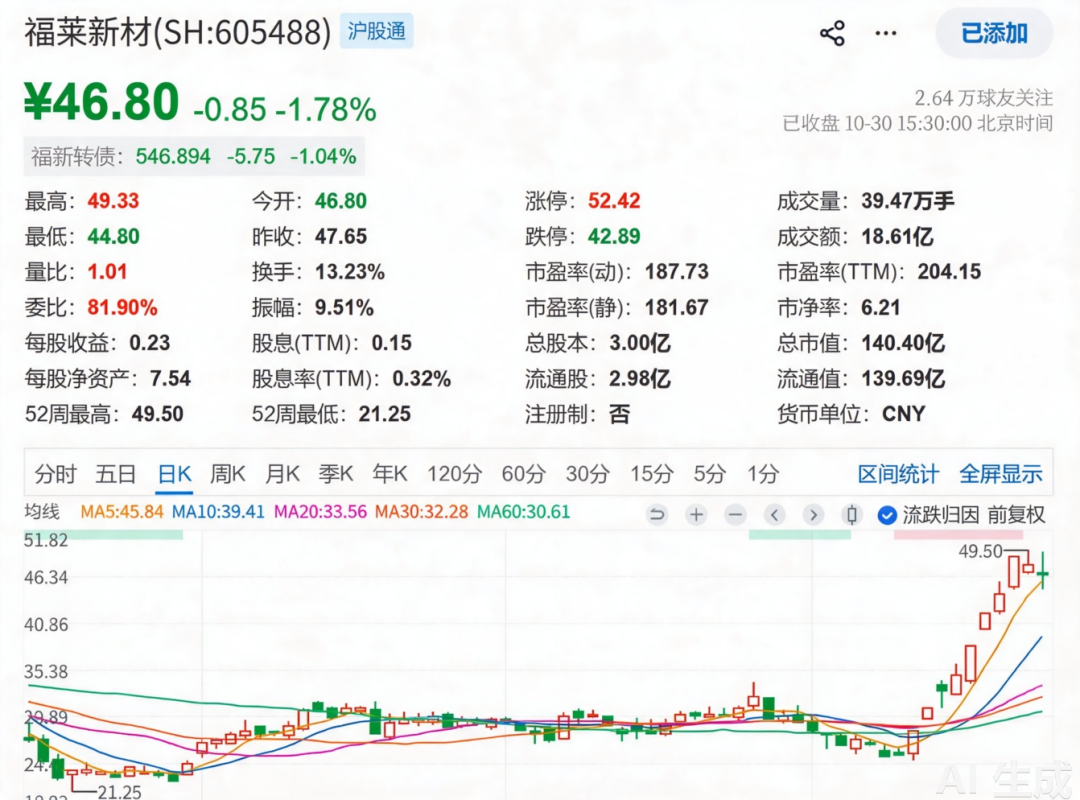Open the 福新转债 bond quote row

coord(194,156)
